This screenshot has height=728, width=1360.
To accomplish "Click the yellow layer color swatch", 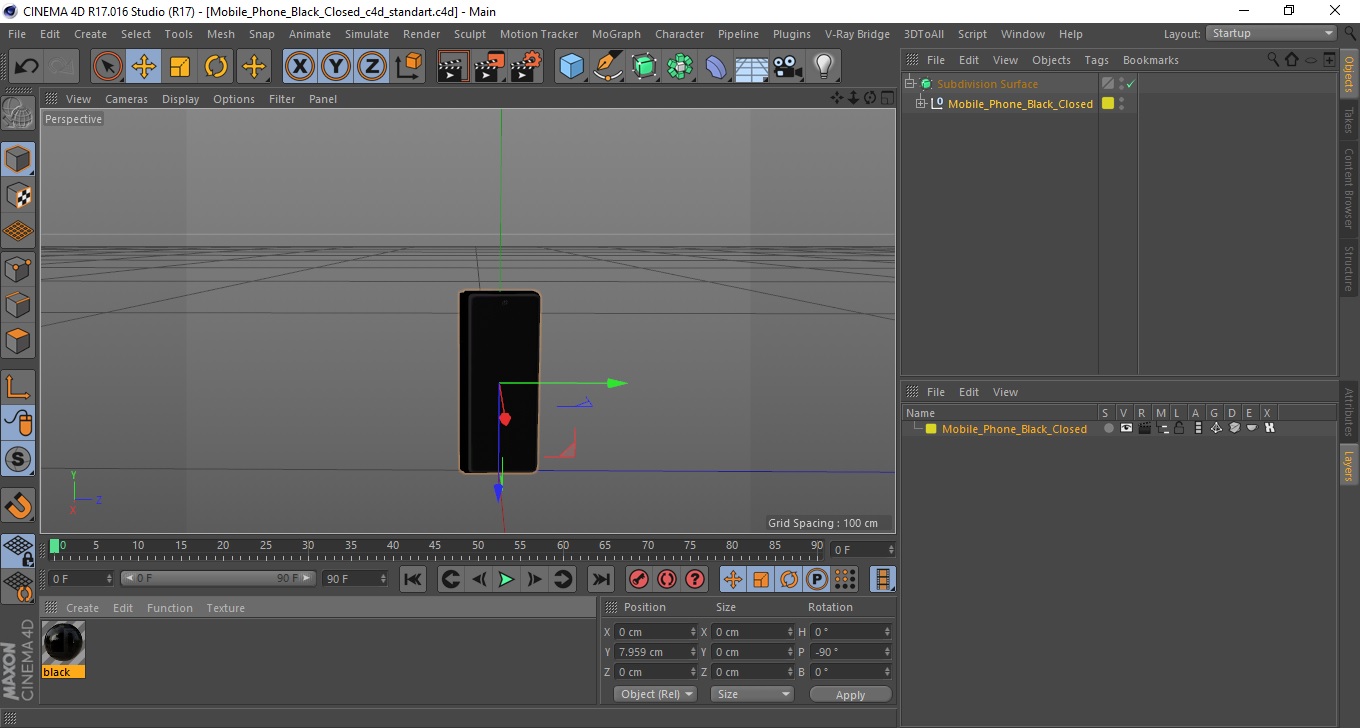I will 931,429.
